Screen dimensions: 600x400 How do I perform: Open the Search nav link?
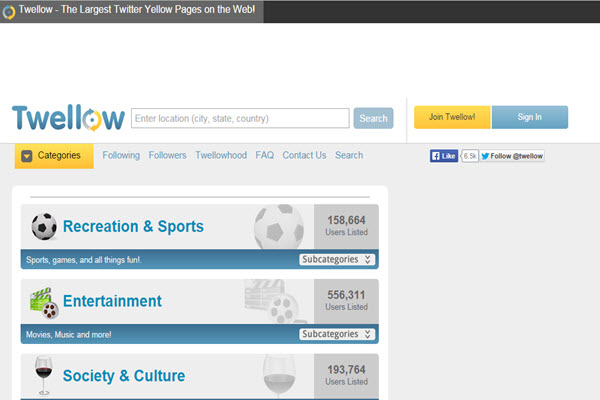[x=349, y=155]
